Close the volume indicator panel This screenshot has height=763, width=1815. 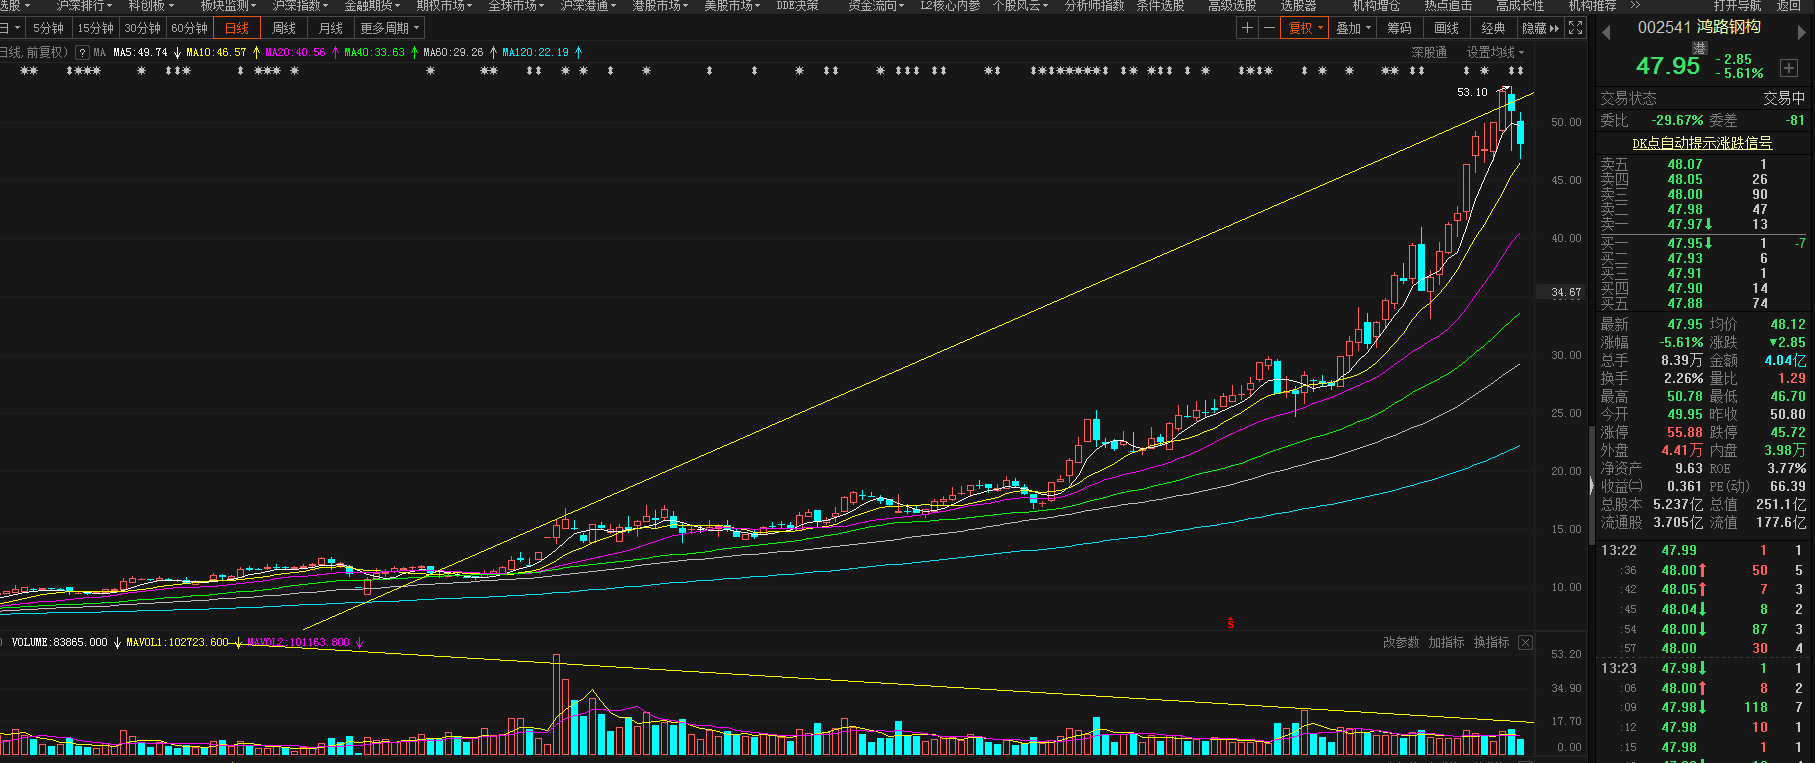tap(1525, 642)
